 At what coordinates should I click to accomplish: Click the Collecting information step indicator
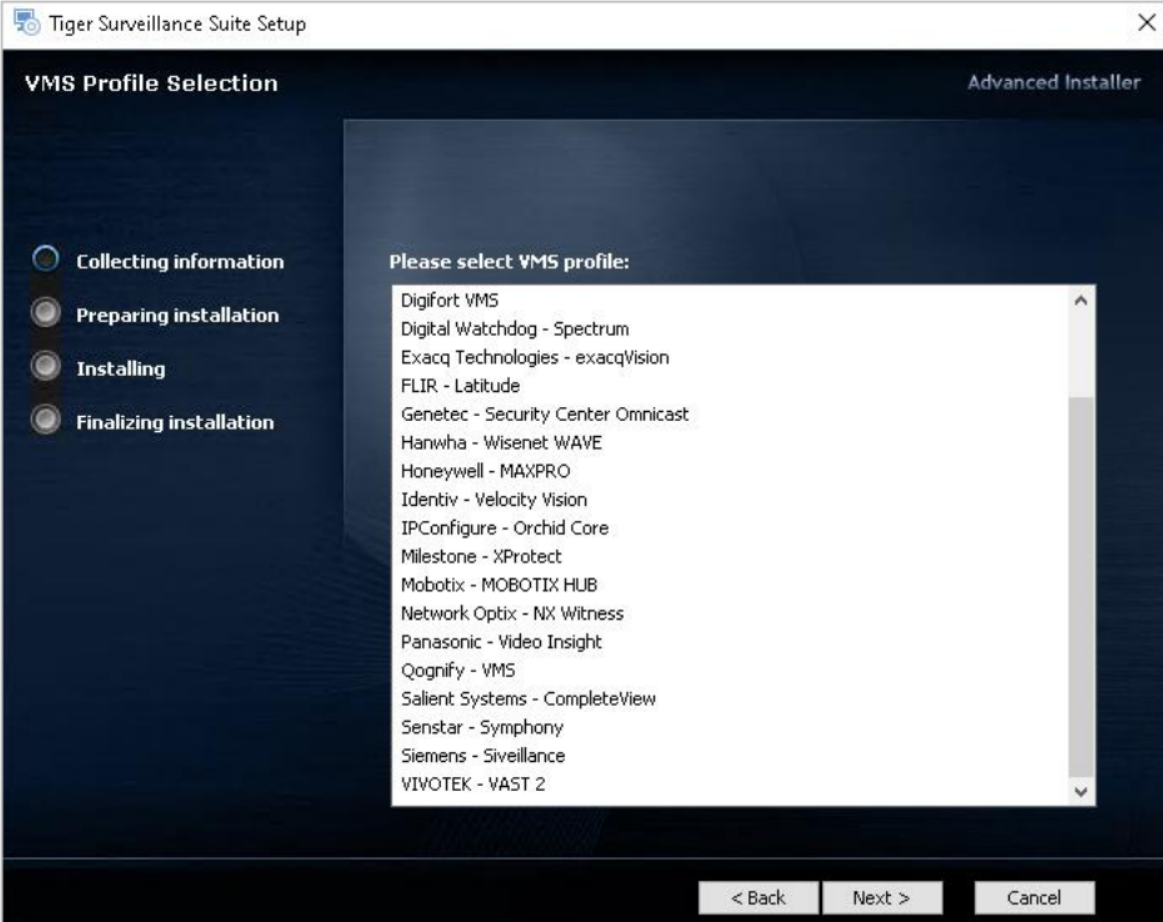coord(46,259)
